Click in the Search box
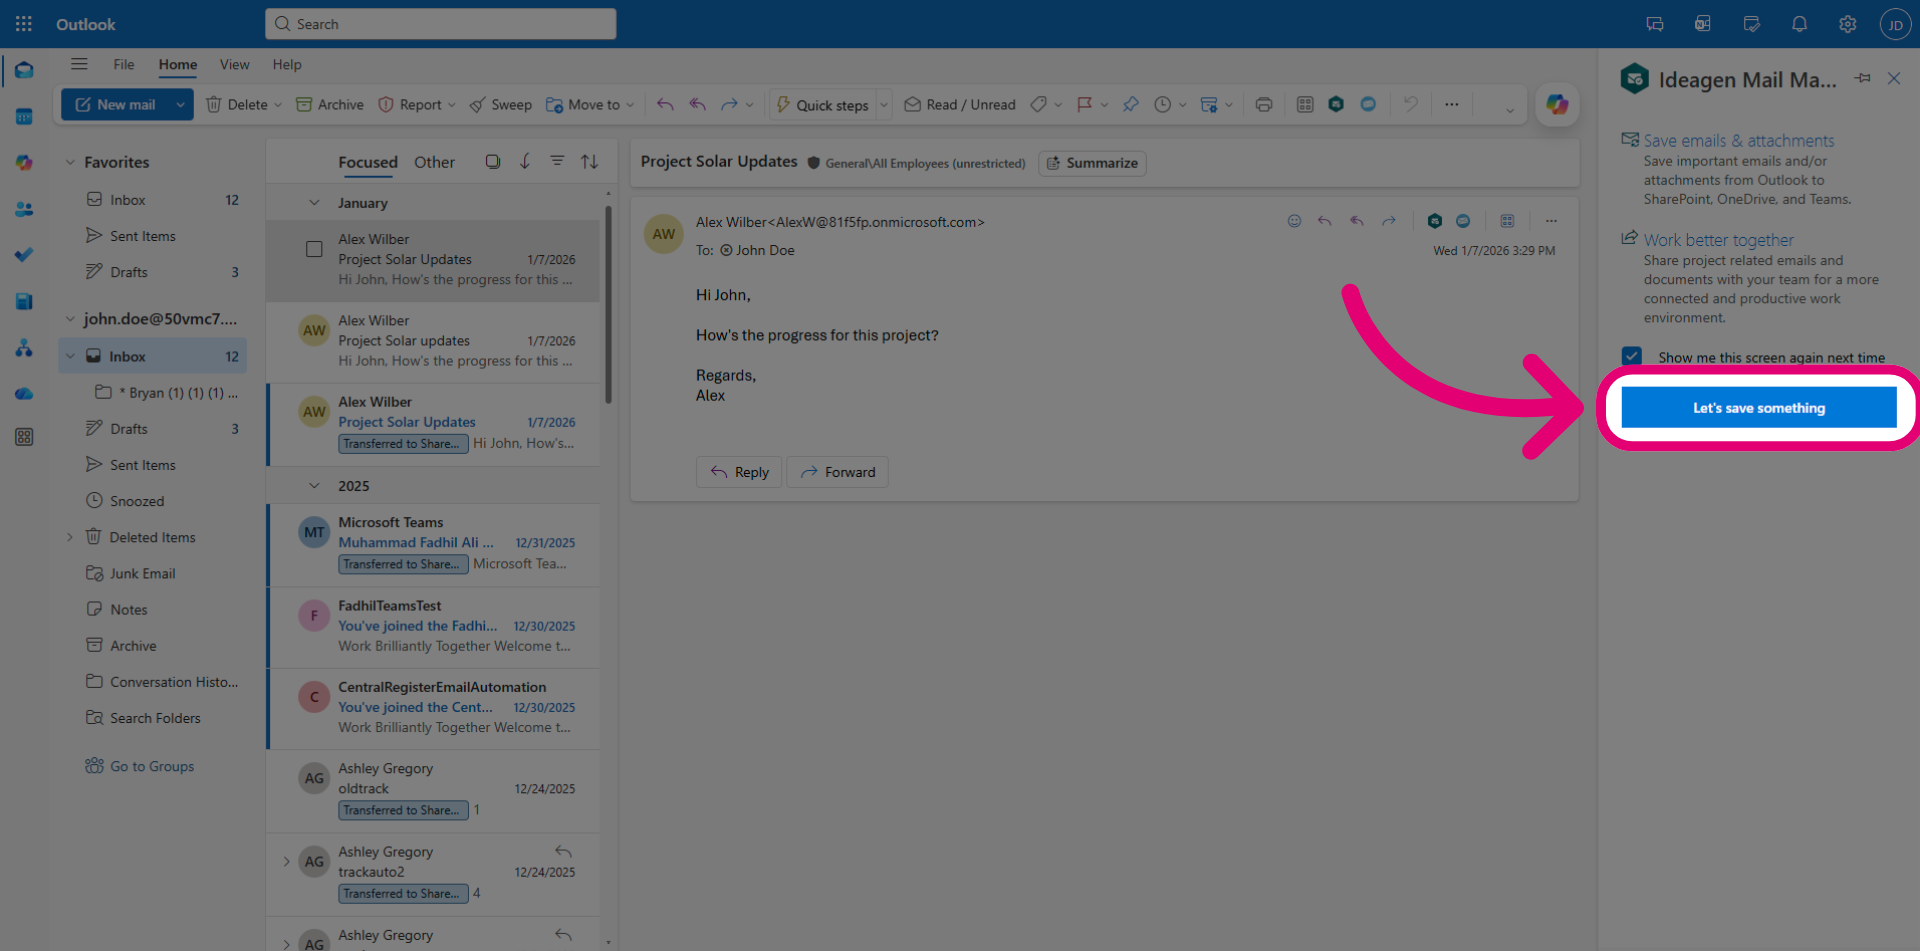The height and width of the screenshot is (951, 1920). [x=440, y=24]
